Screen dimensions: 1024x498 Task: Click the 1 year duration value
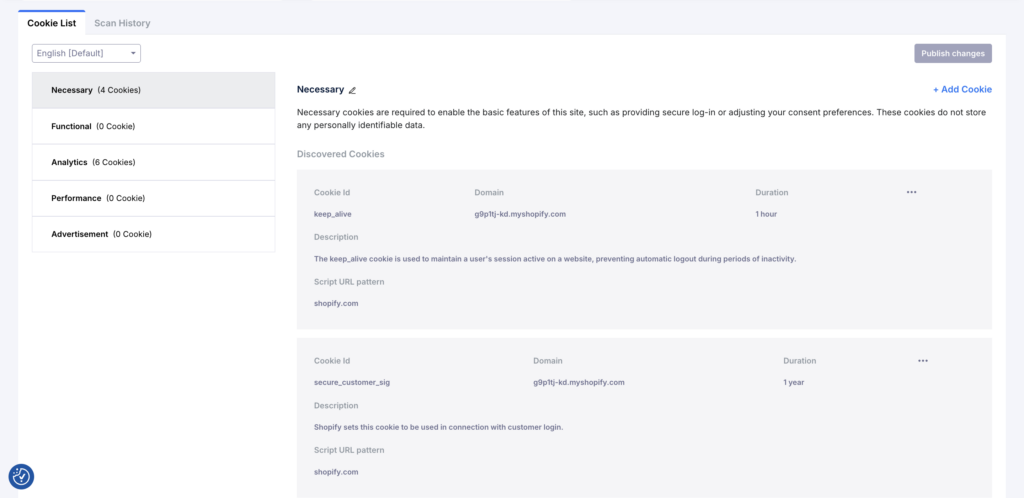[794, 382]
